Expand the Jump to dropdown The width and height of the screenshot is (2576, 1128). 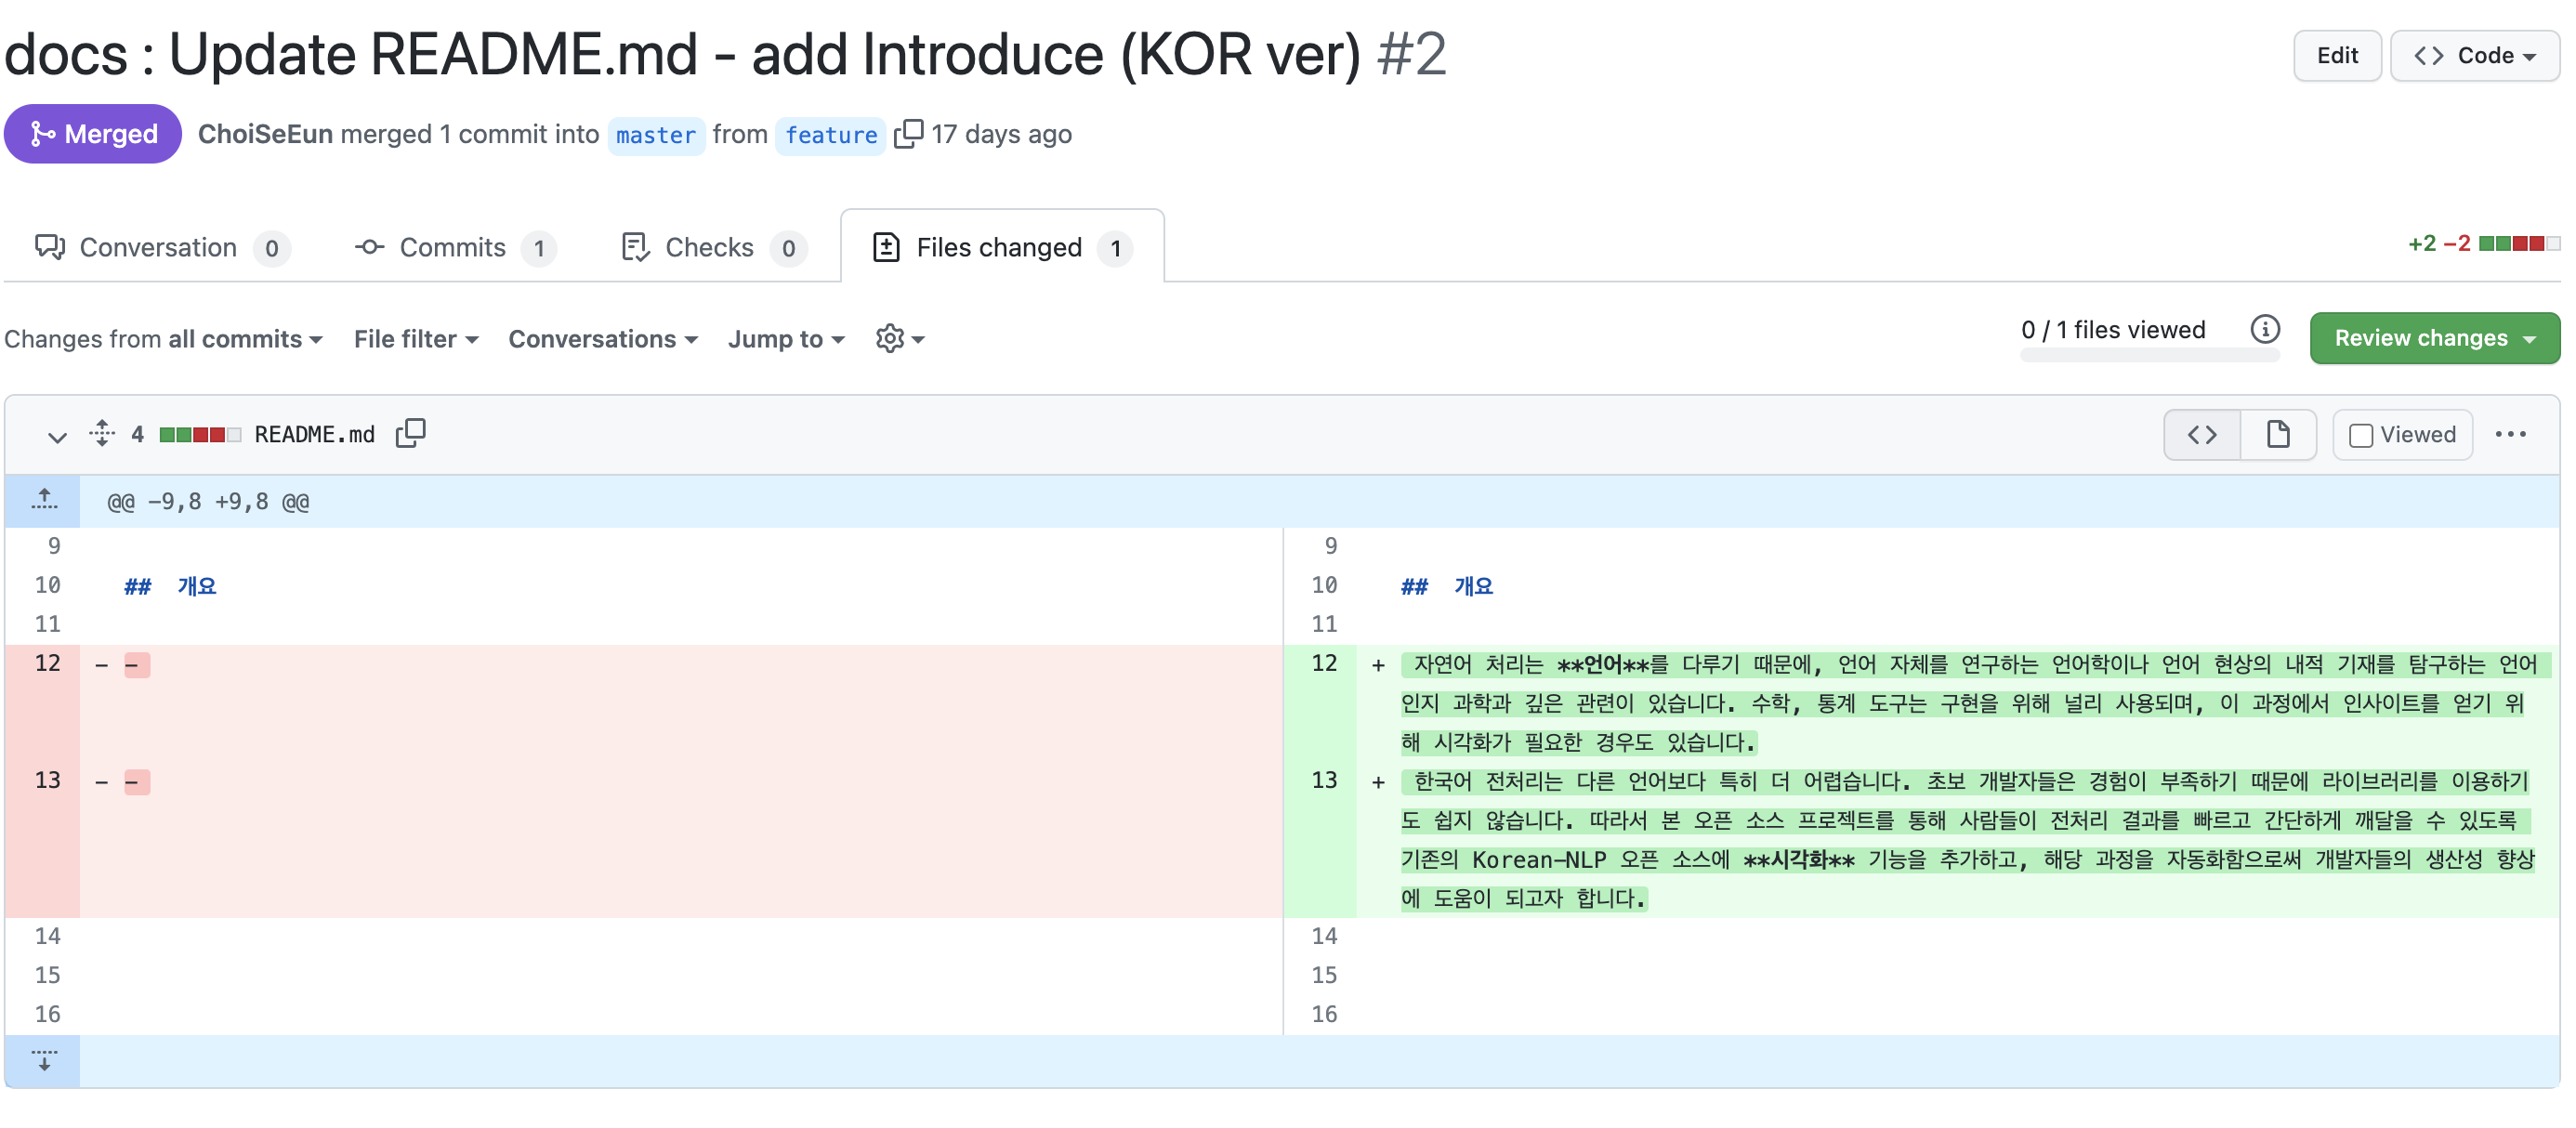[785, 339]
